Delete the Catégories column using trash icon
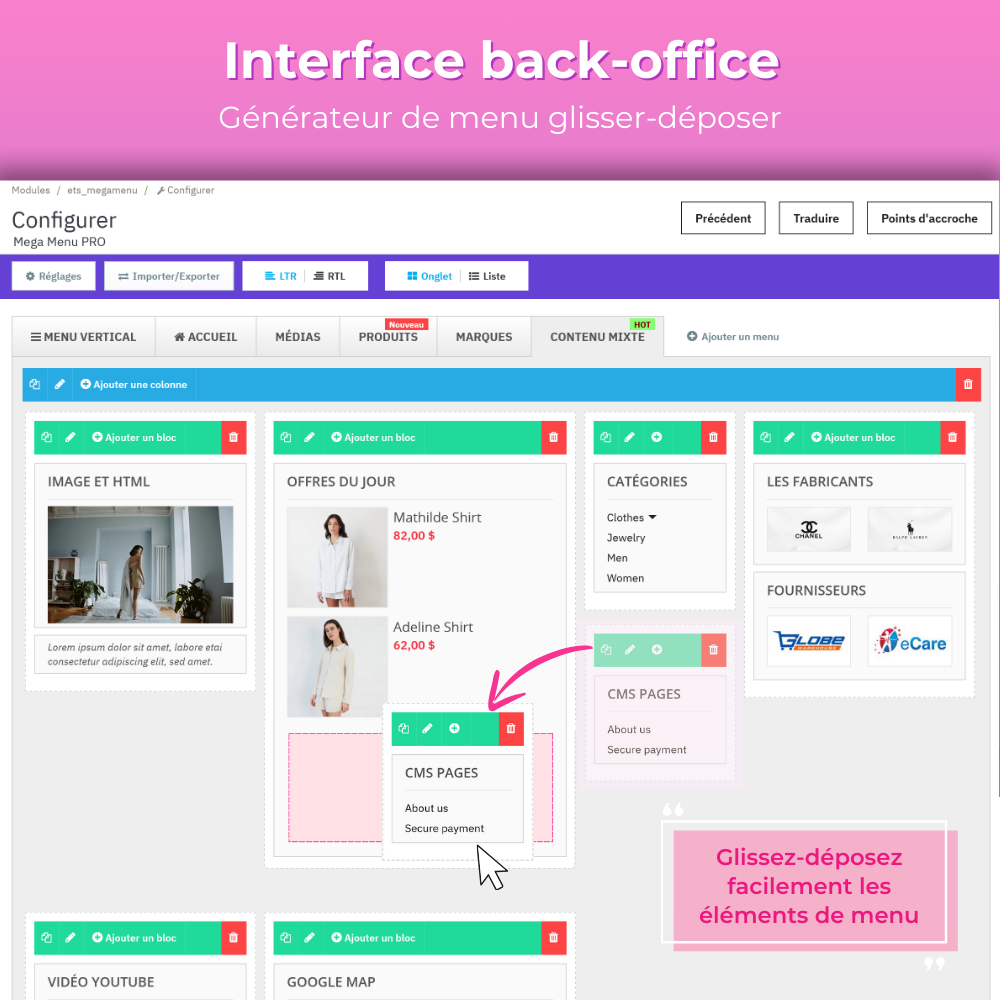Image resolution: width=1000 pixels, height=1000 pixels. pyautogui.click(x=713, y=437)
